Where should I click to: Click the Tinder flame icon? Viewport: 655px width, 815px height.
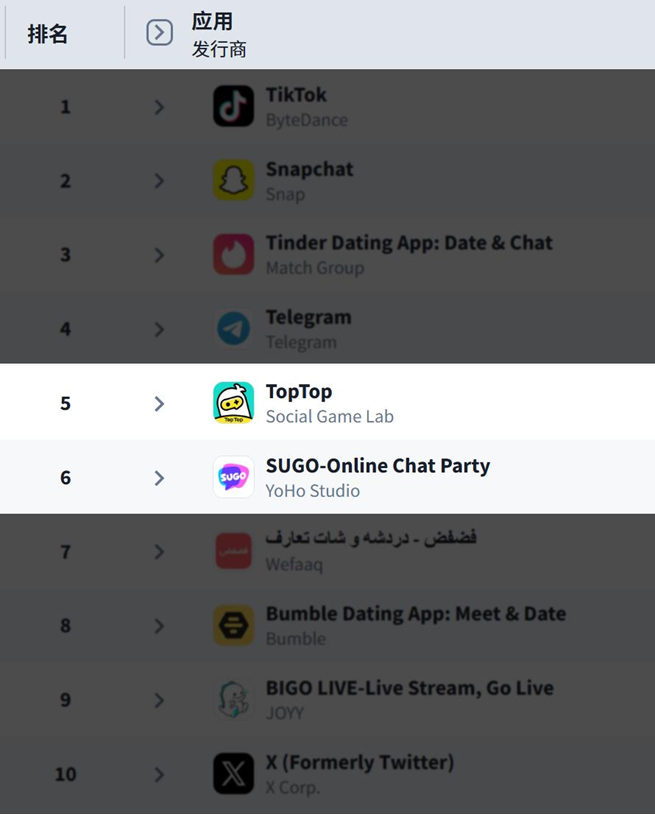tap(233, 254)
